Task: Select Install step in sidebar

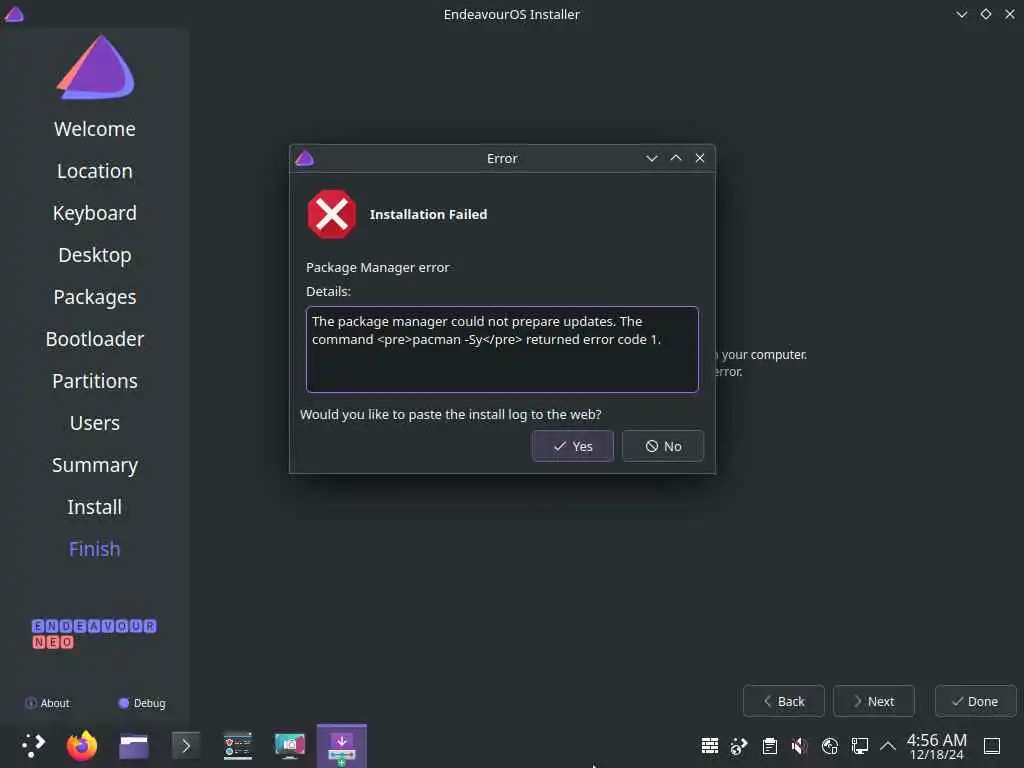Action: click(95, 507)
